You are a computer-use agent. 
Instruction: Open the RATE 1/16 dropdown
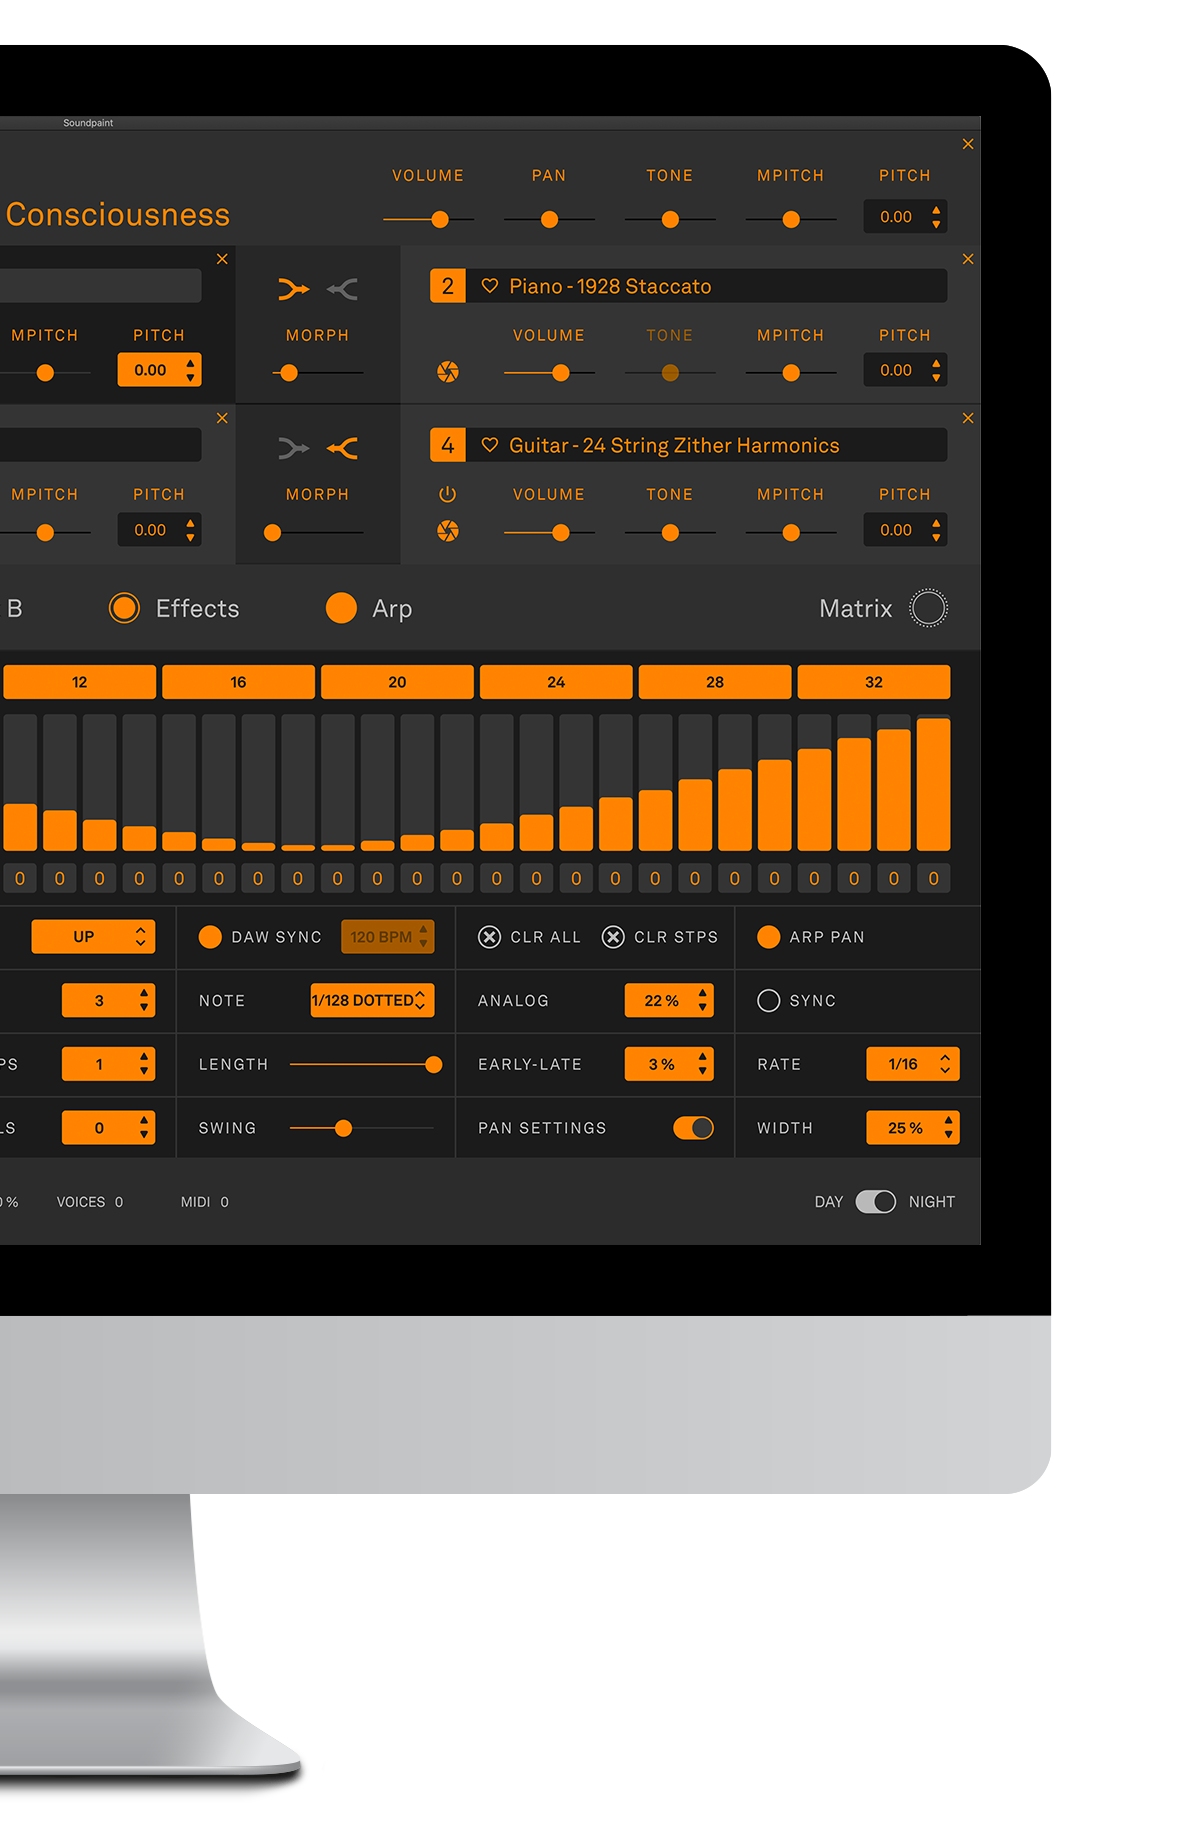click(913, 1064)
